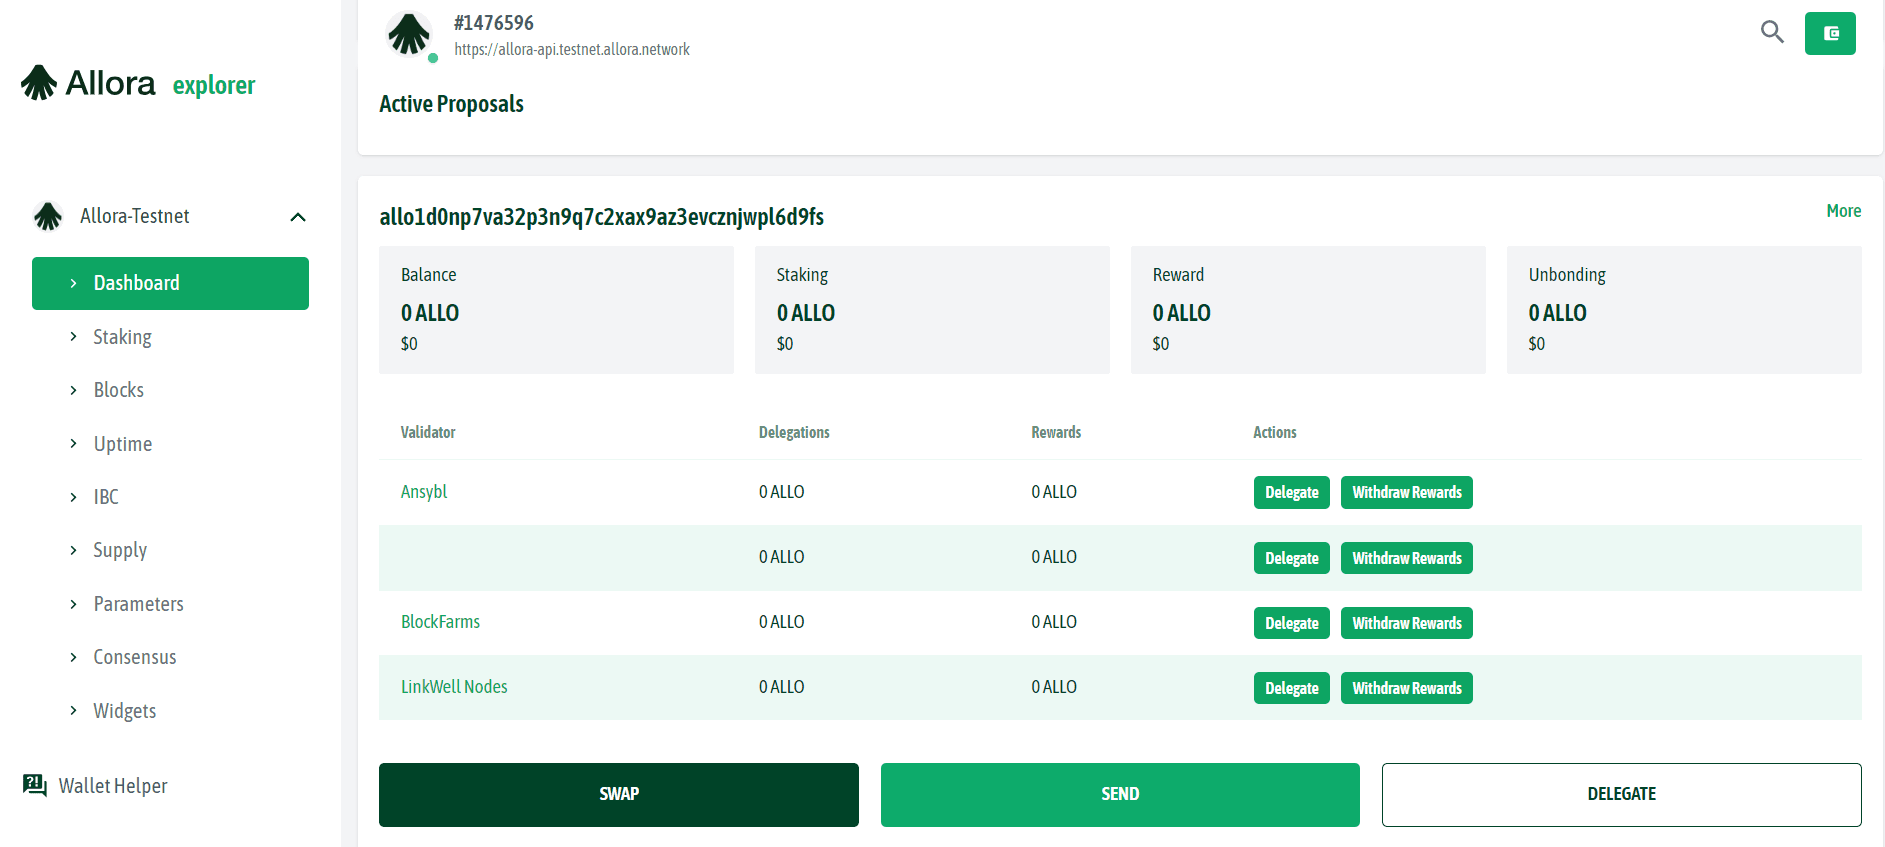Screen dimensions: 1885x847
Task: Click the Allora explorer logo
Action: click(x=138, y=83)
